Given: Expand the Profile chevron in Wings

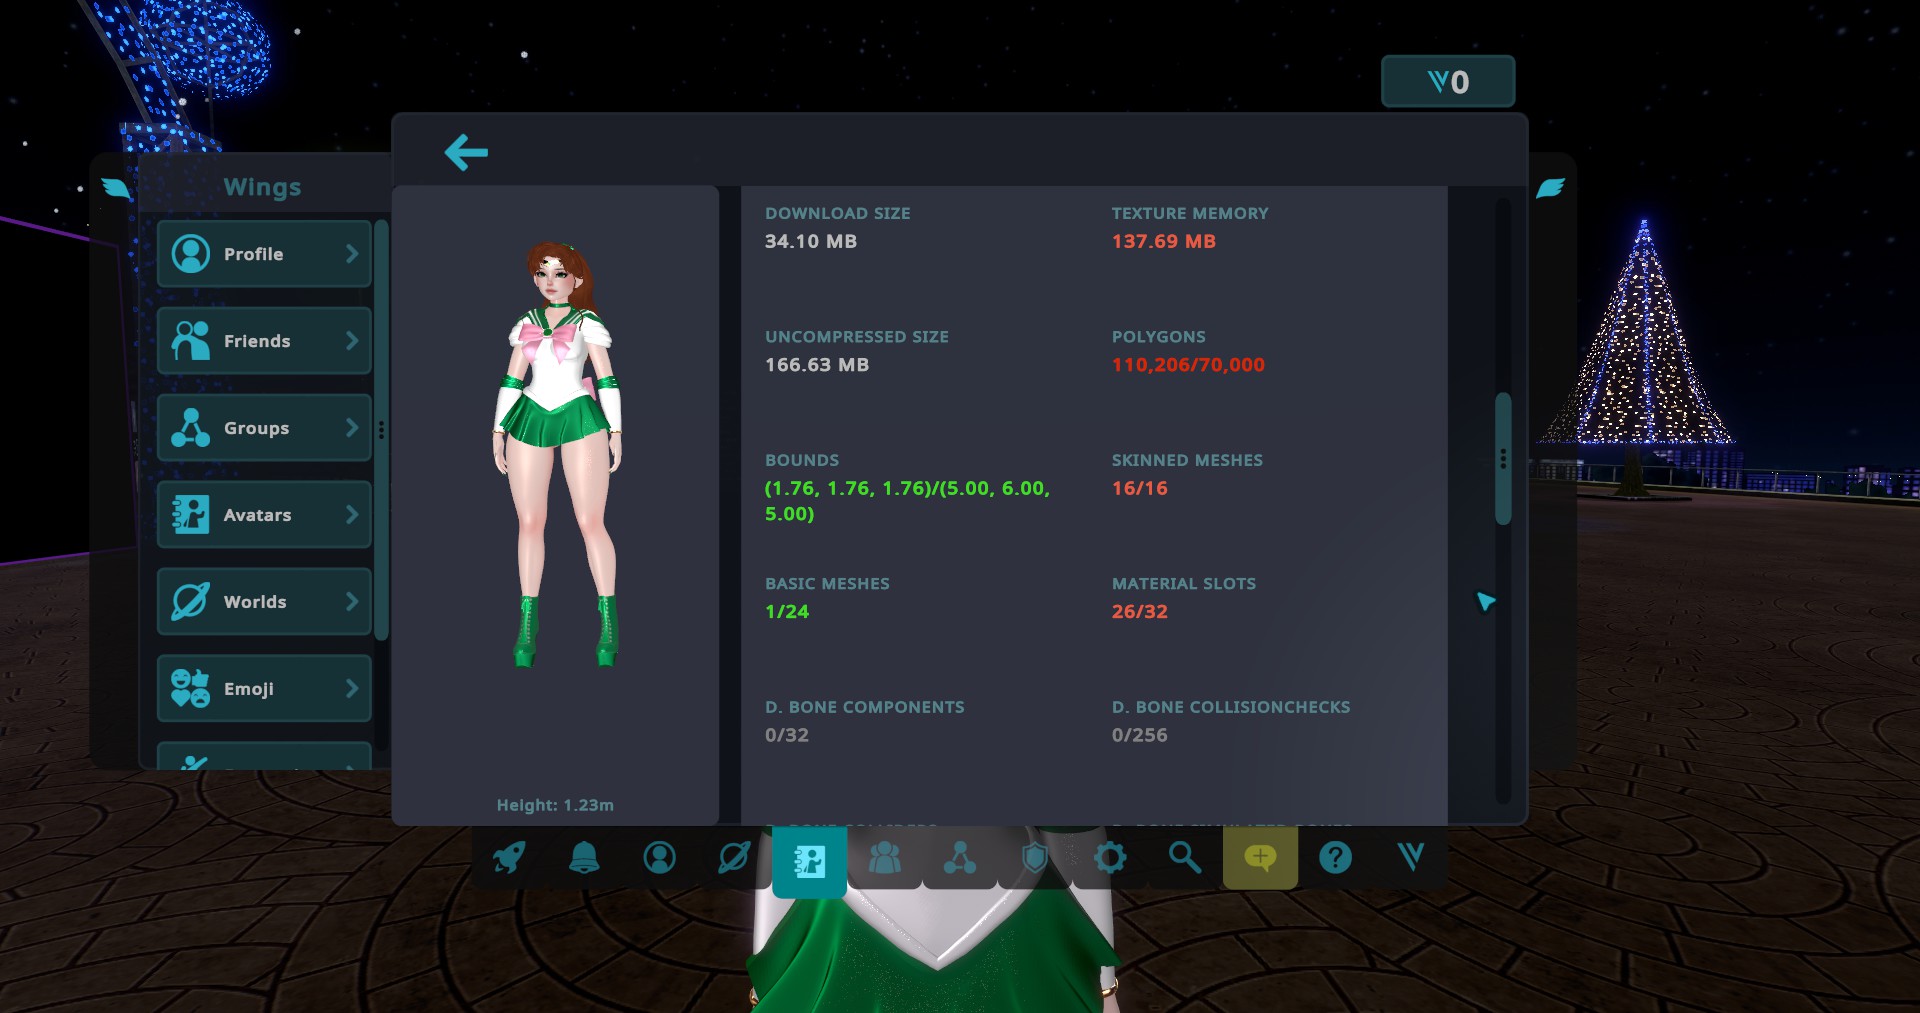Looking at the screenshot, I should tap(352, 254).
